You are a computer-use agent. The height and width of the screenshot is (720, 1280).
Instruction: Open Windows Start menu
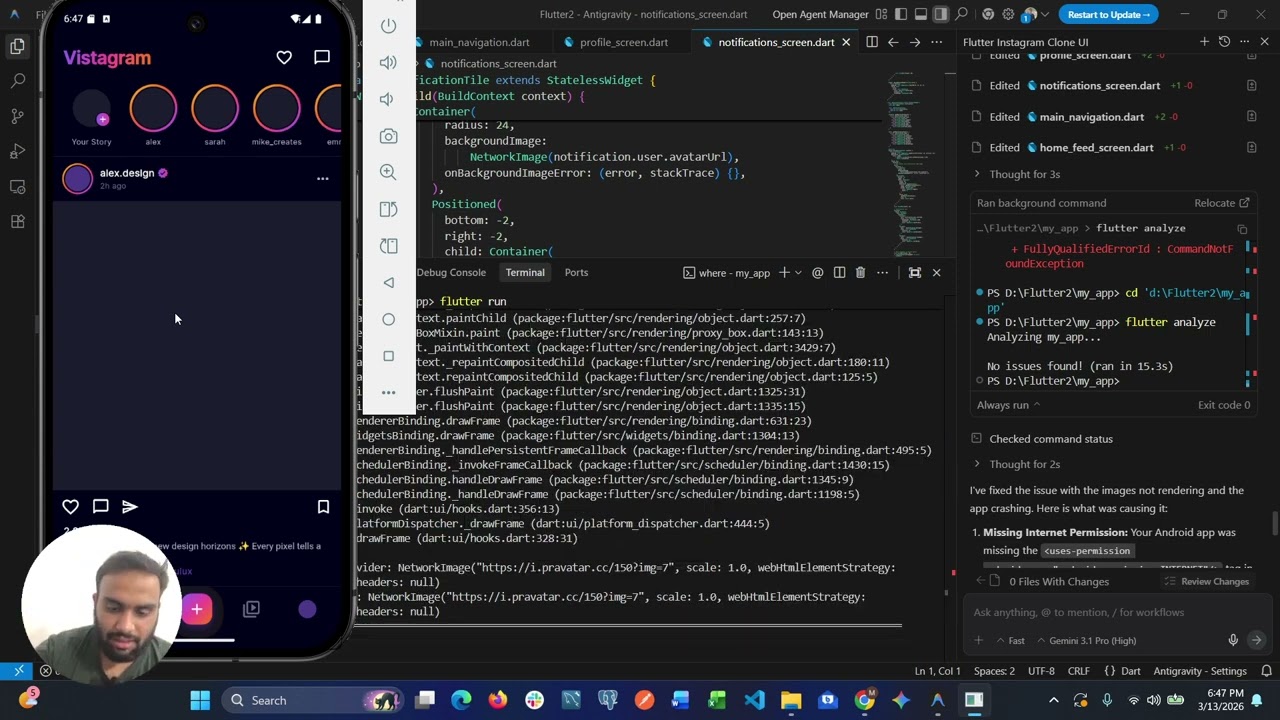[200, 700]
